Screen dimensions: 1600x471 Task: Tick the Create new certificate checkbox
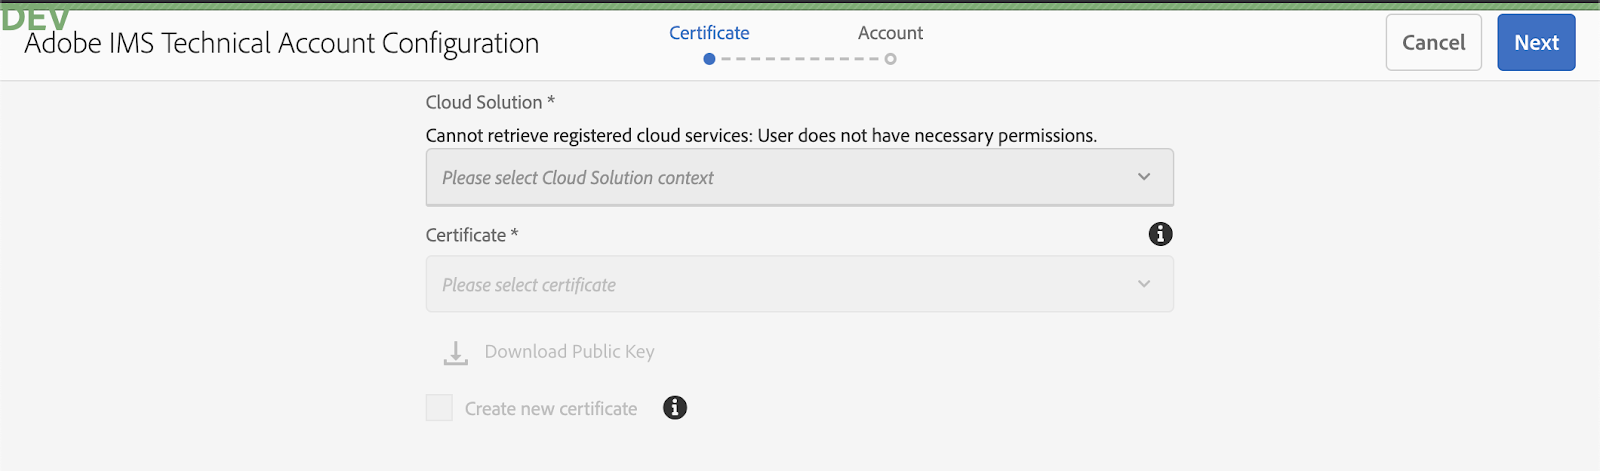click(439, 408)
